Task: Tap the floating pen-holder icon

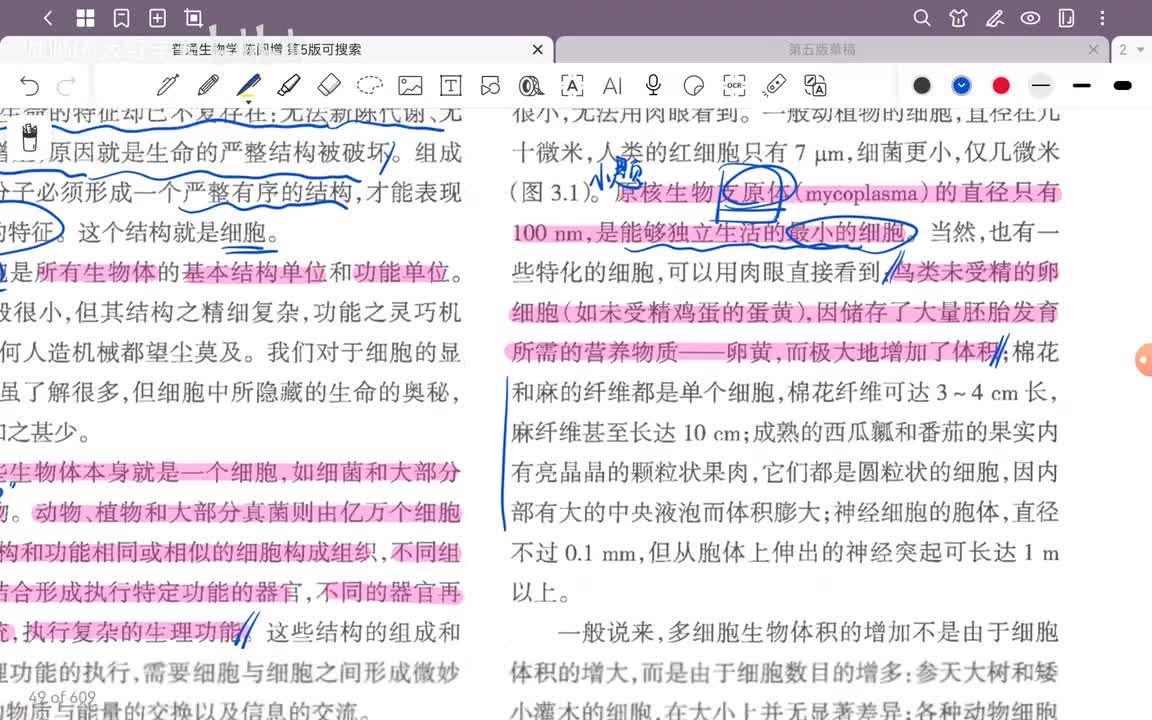Action: 29,138
